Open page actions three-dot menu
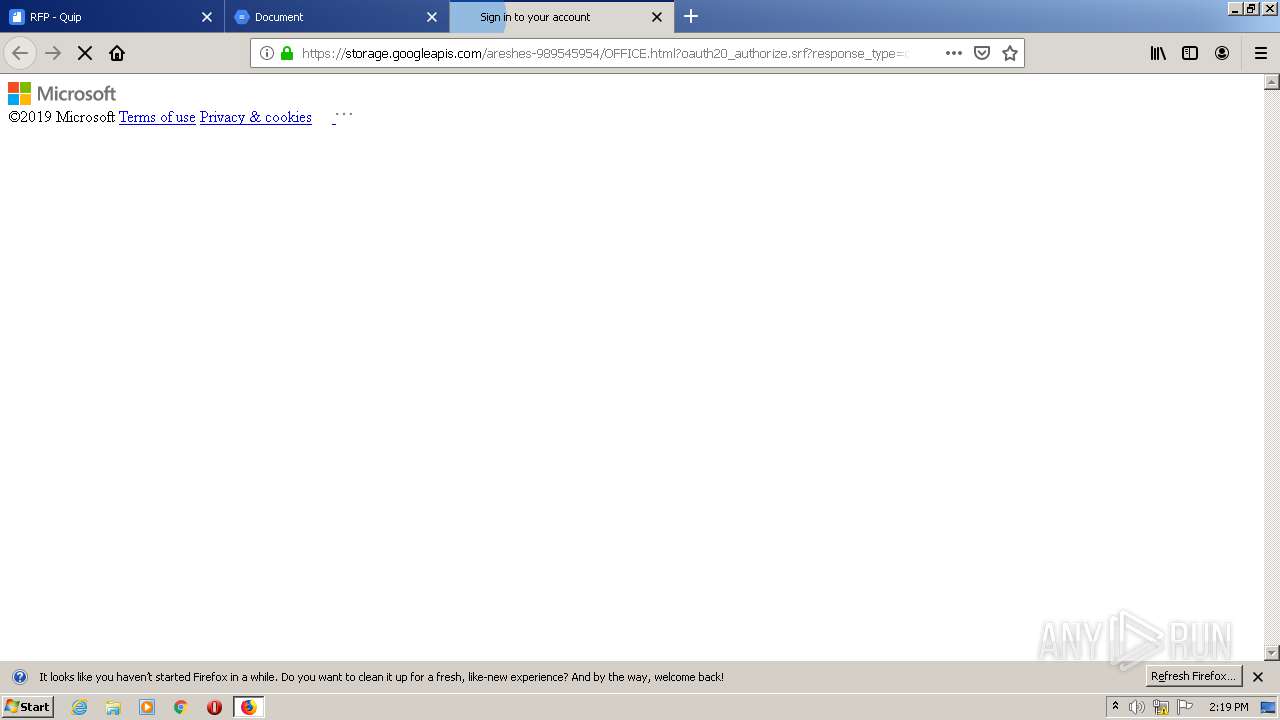The image size is (1280, 720). pos(954,53)
